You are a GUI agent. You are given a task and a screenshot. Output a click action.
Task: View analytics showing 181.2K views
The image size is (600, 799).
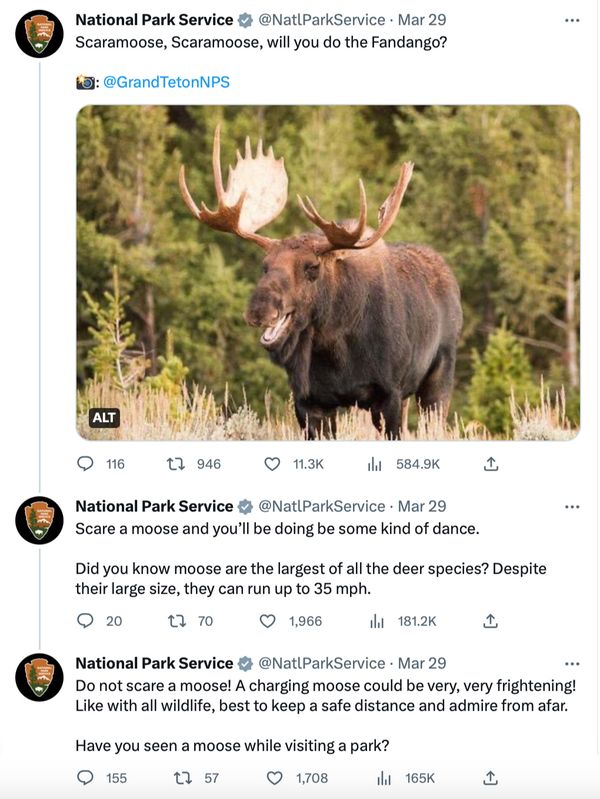point(377,621)
